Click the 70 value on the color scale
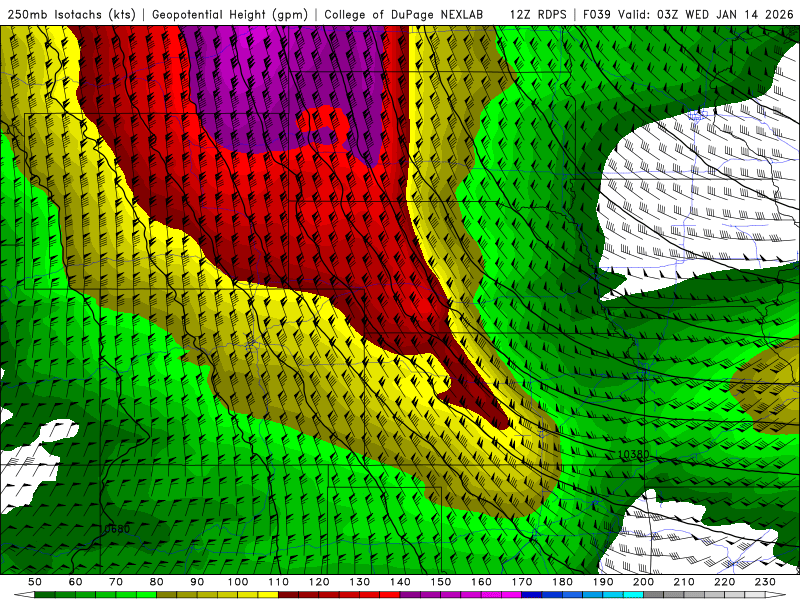 tap(116, 582)
